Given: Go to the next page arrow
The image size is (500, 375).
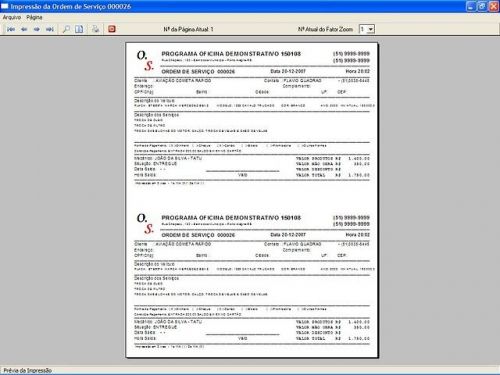Looking at the screenshot, I should click(x=37, y=29).
